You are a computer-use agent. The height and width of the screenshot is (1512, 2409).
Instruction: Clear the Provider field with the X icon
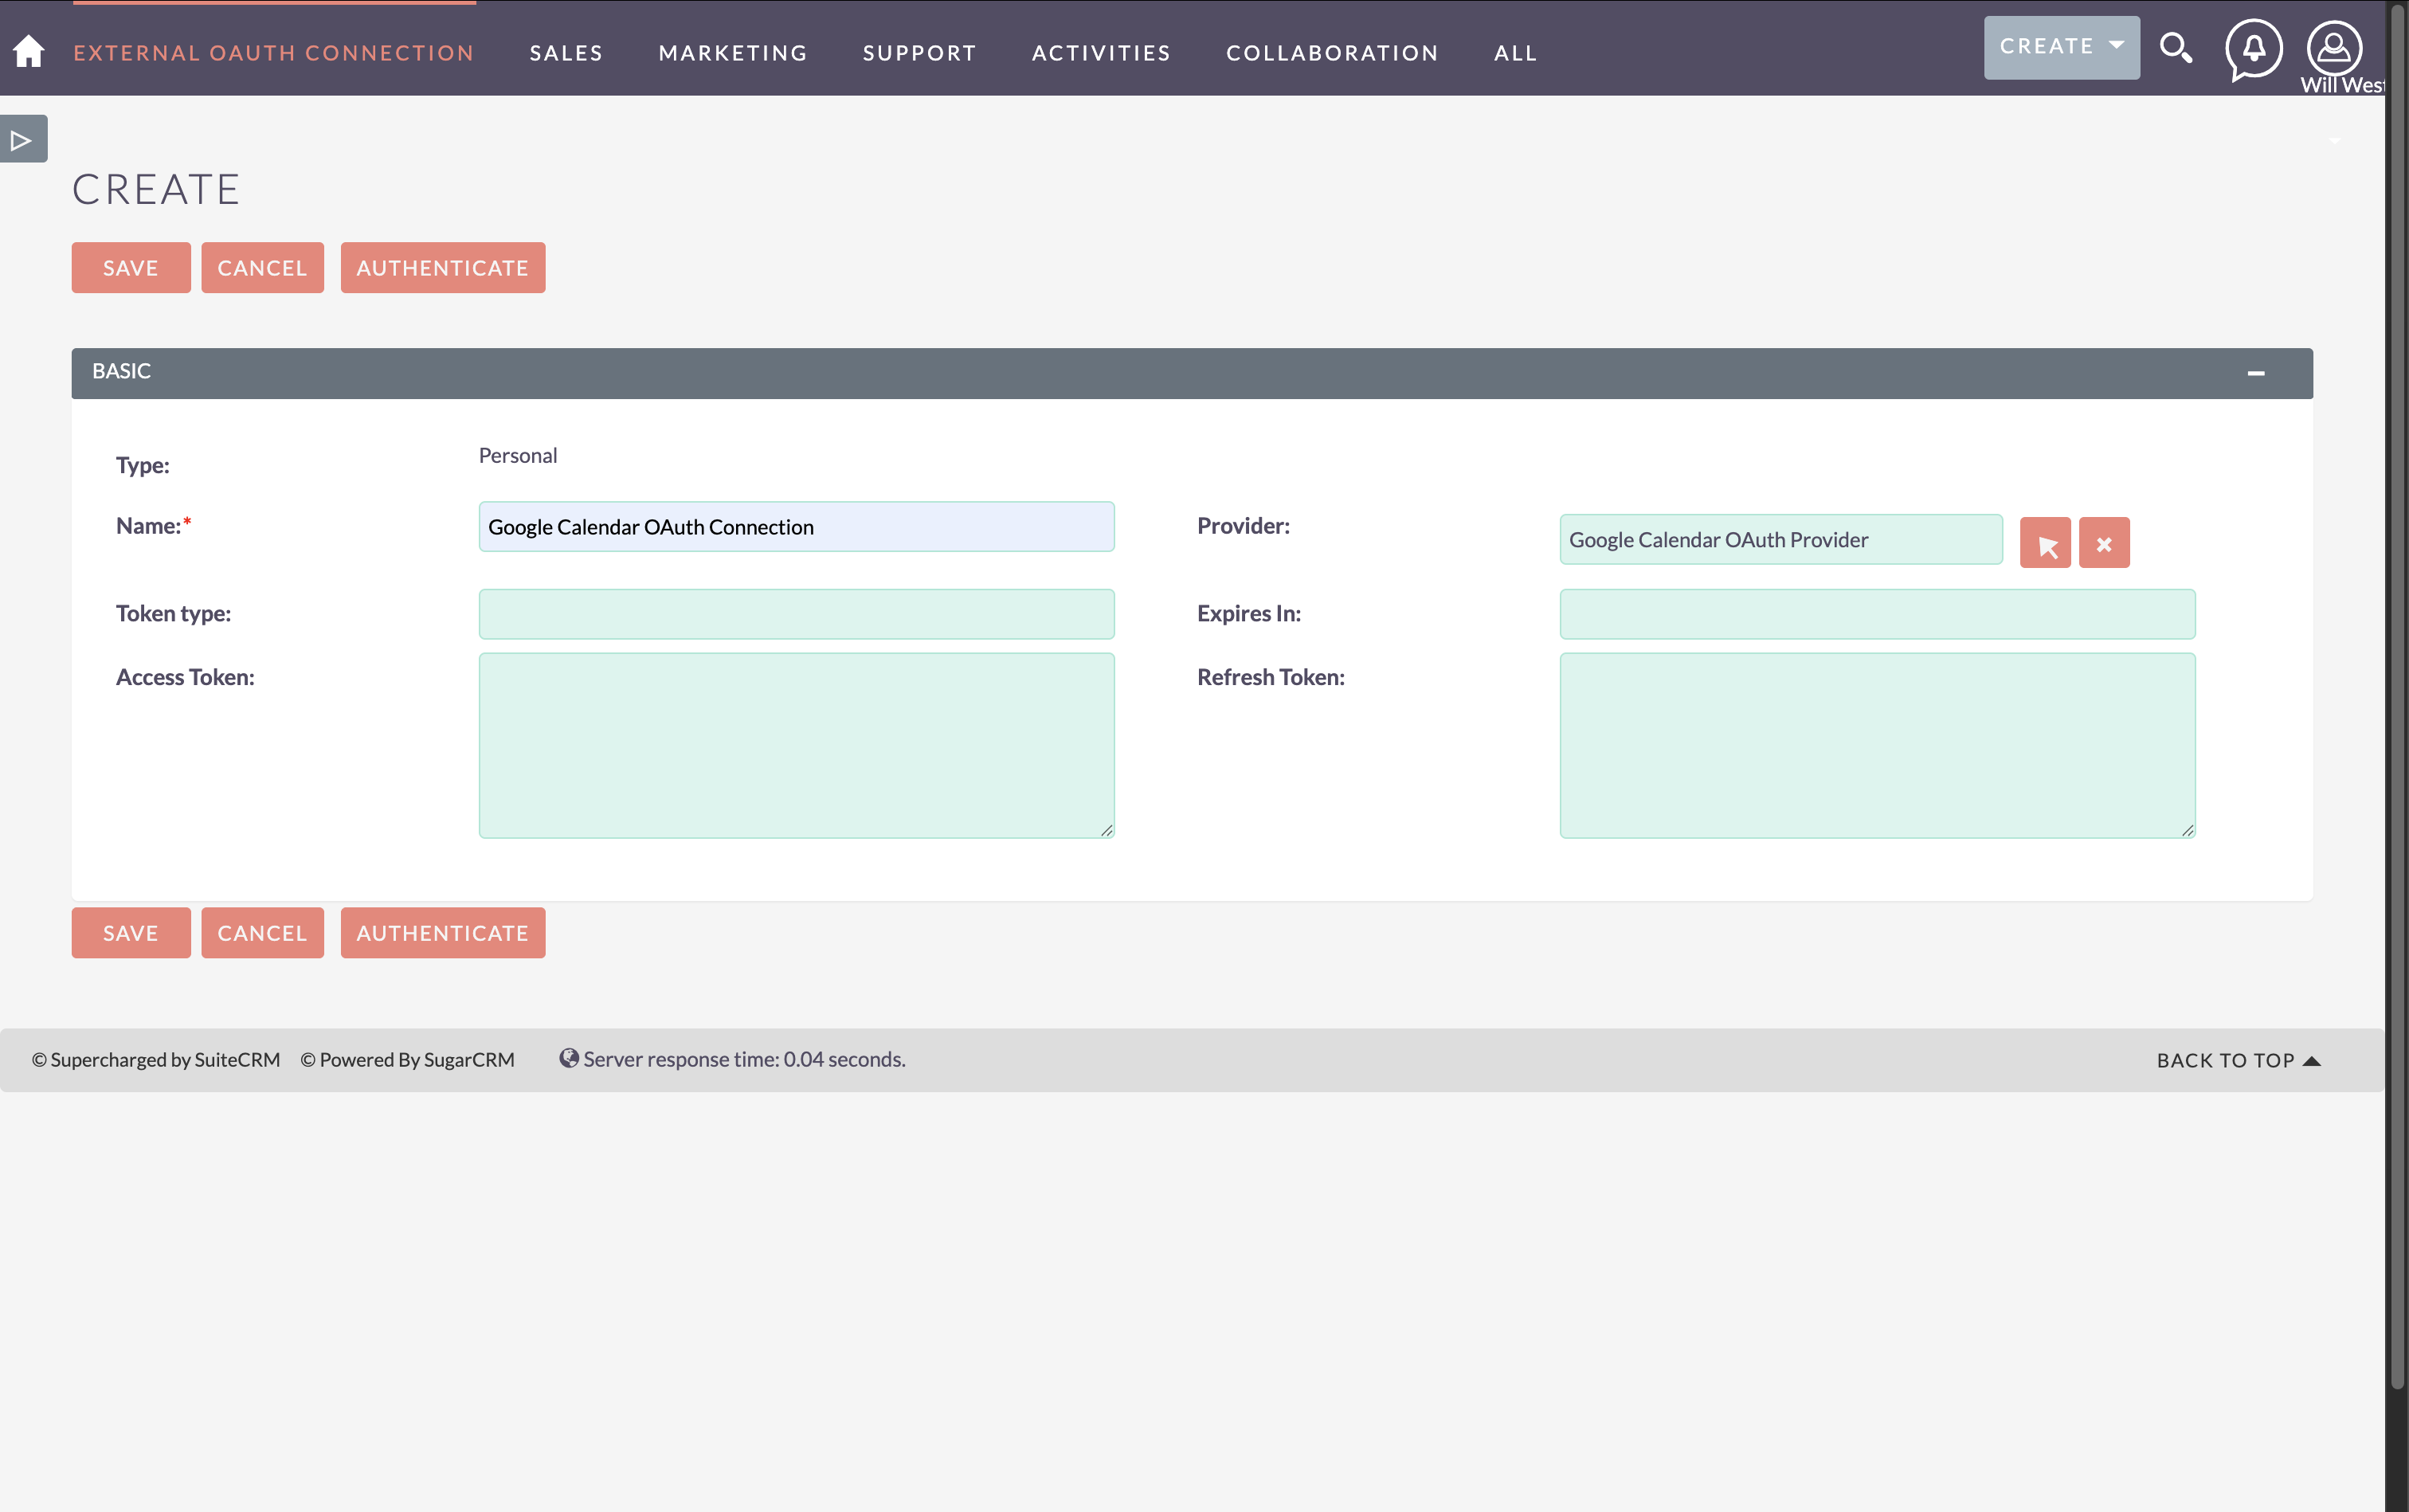pyautogui.click(x=2105, y=542)
